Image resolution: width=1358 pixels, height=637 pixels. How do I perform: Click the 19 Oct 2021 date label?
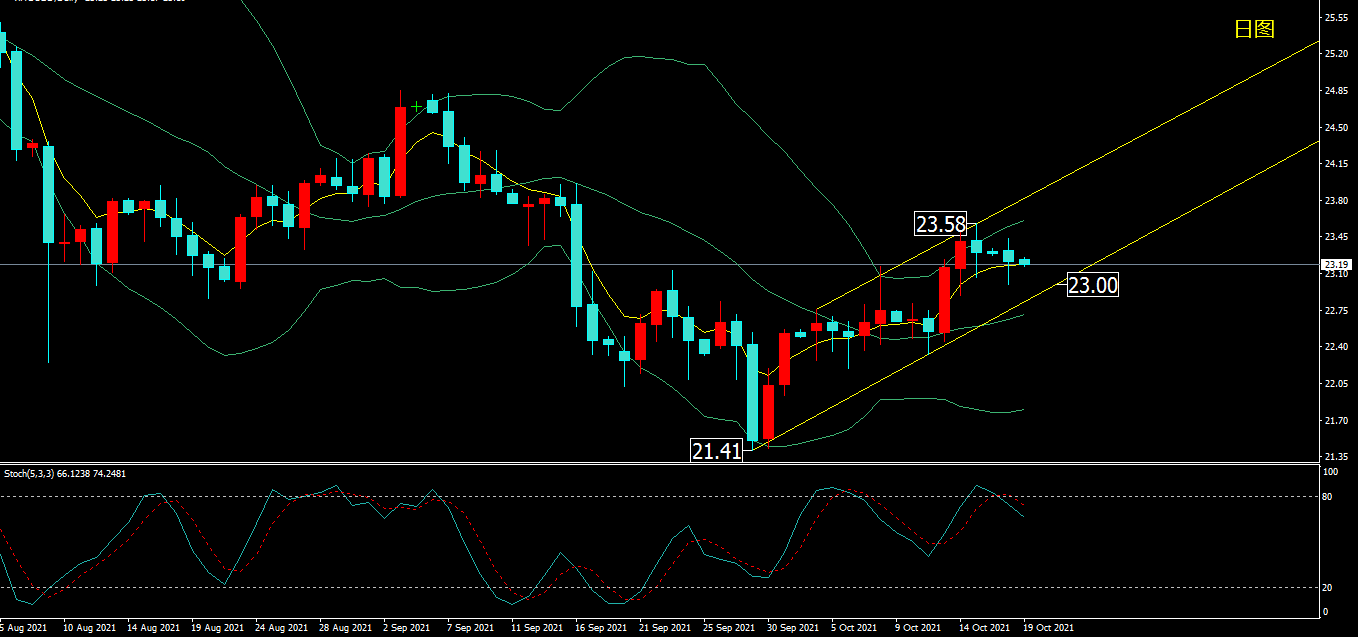coord(1050,628)
